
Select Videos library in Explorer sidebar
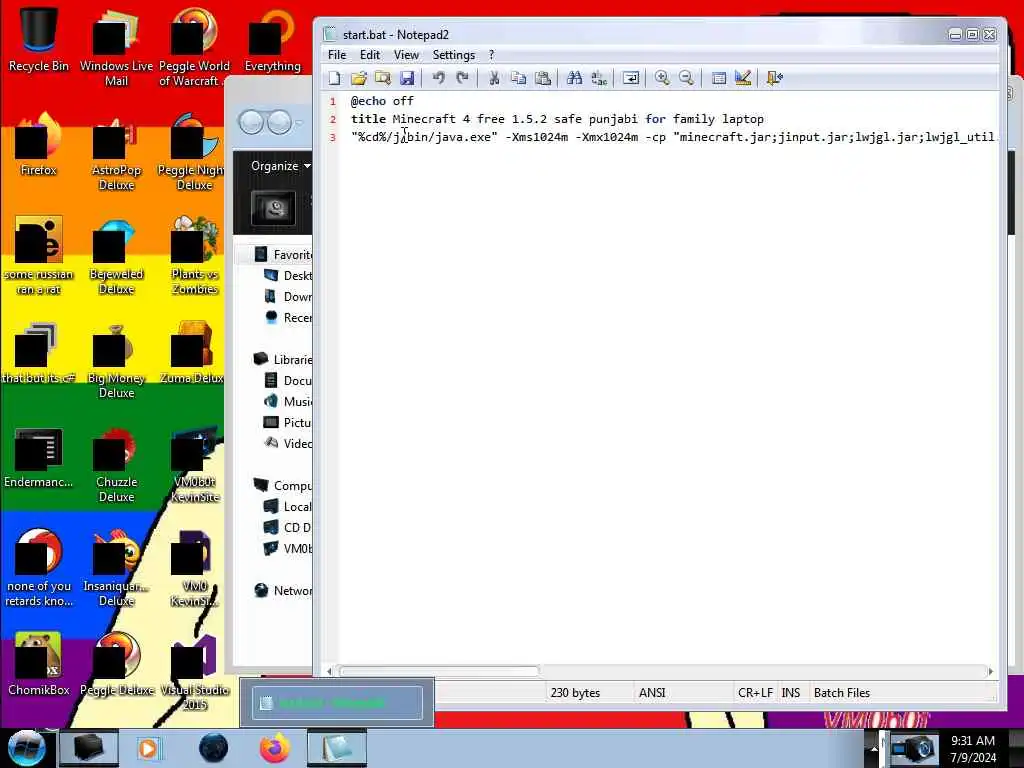pyautogui.click(x=287, y=443)
